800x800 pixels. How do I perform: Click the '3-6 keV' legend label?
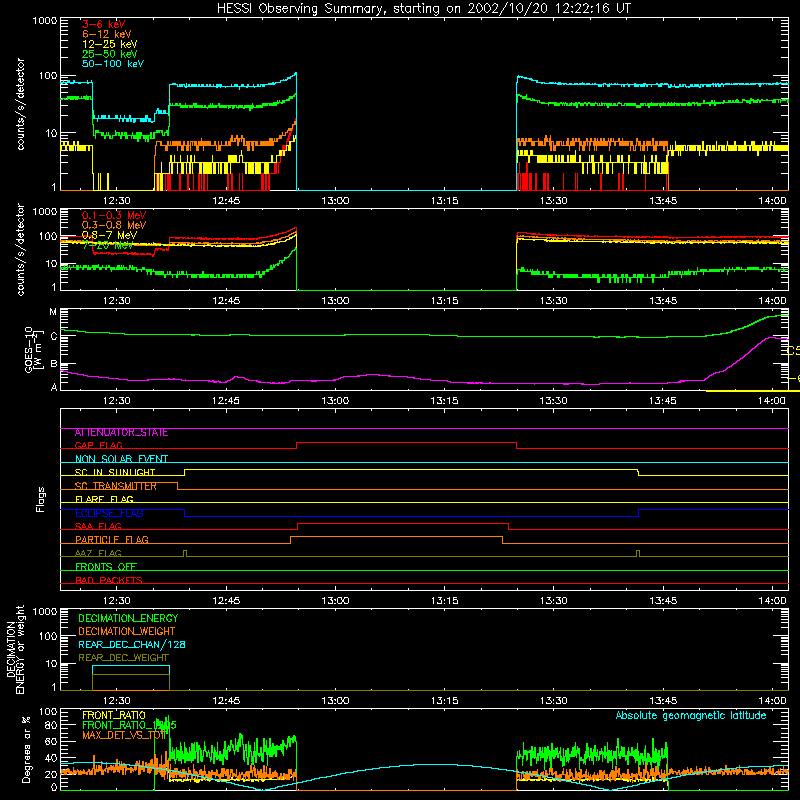point(103,24)
